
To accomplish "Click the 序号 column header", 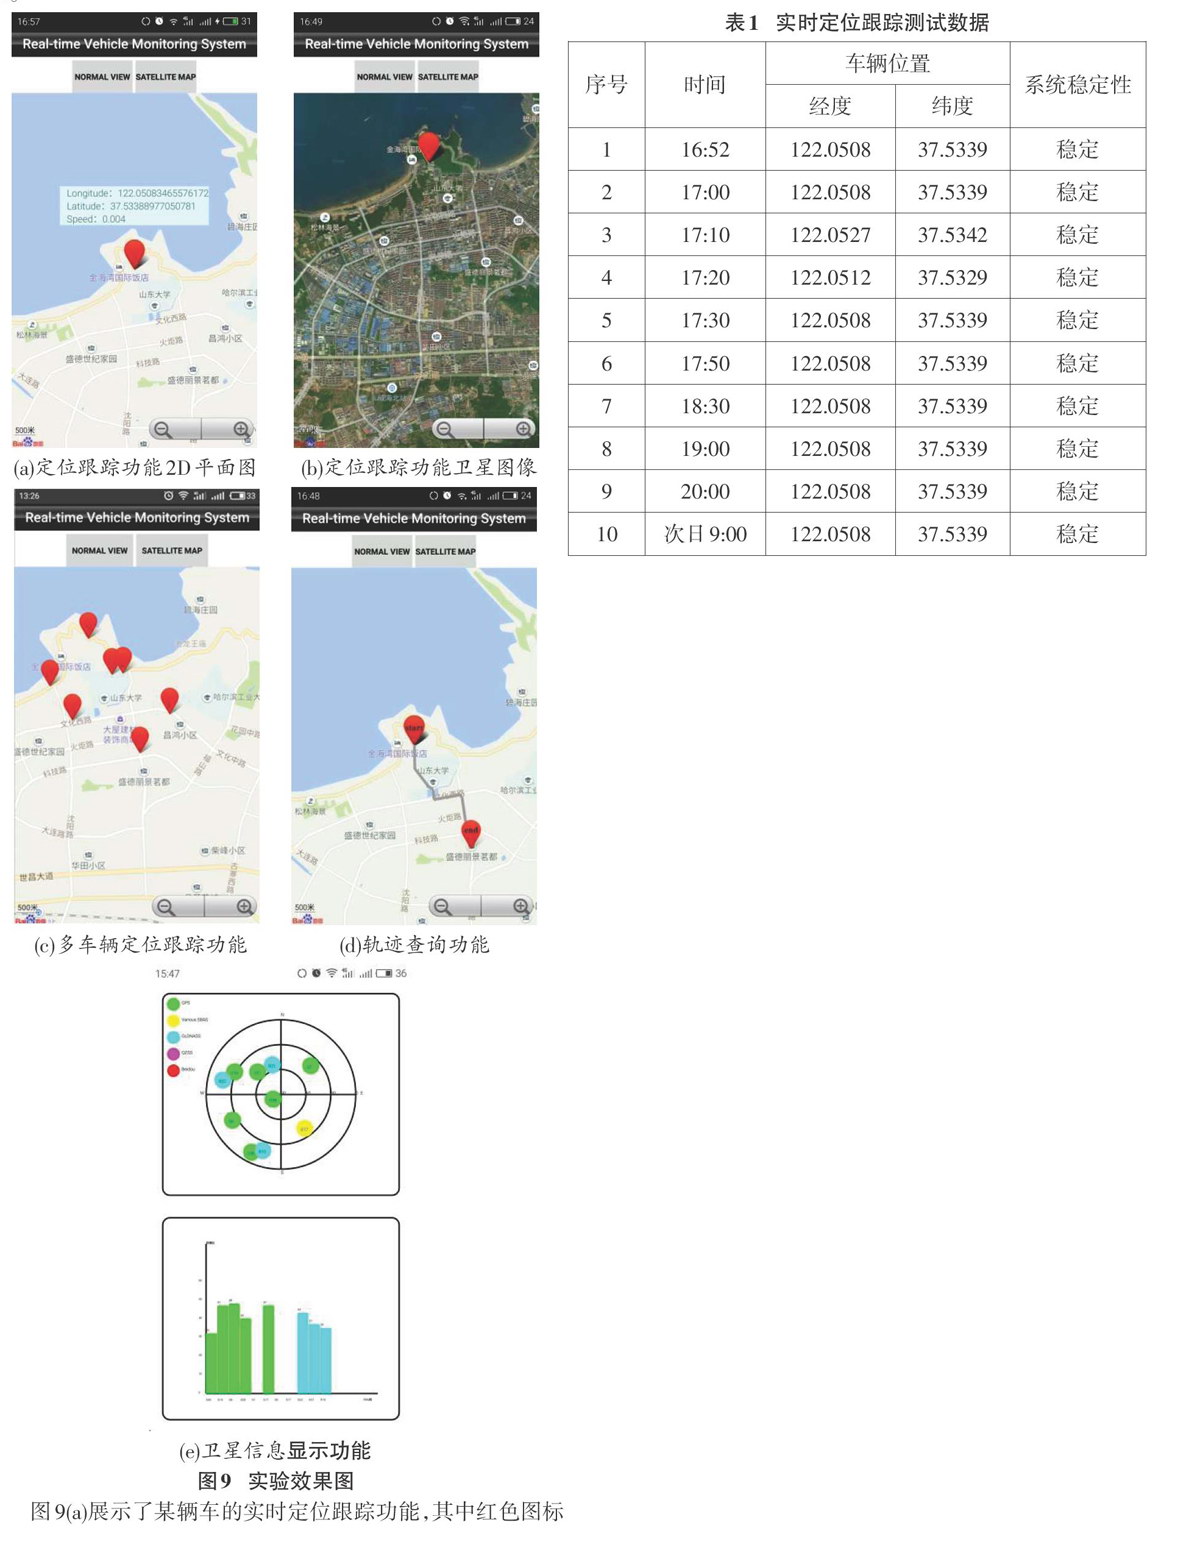I will point(606,85).
